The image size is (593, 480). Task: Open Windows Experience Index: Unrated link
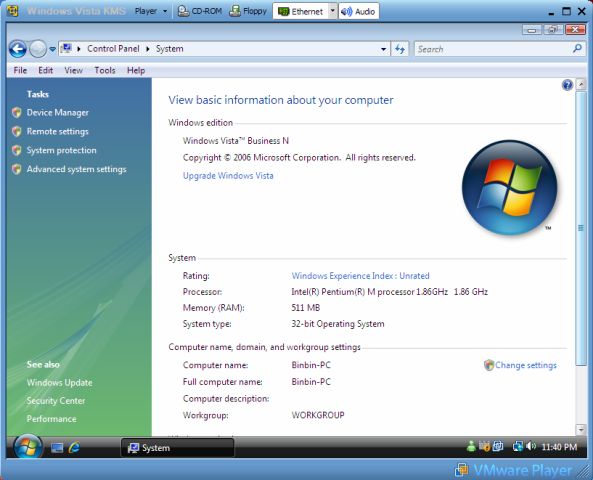360,276
